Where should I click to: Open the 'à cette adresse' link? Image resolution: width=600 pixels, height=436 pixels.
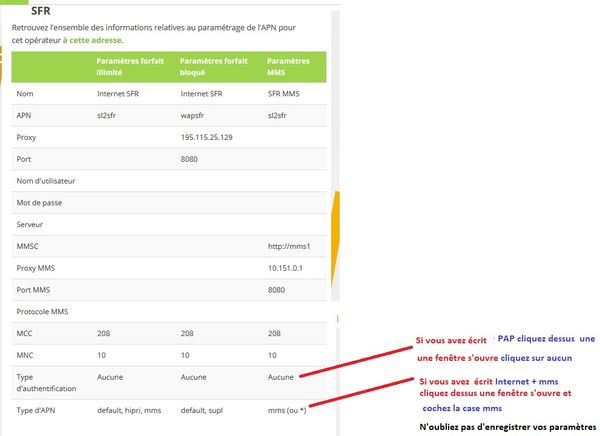pos(91,40)
